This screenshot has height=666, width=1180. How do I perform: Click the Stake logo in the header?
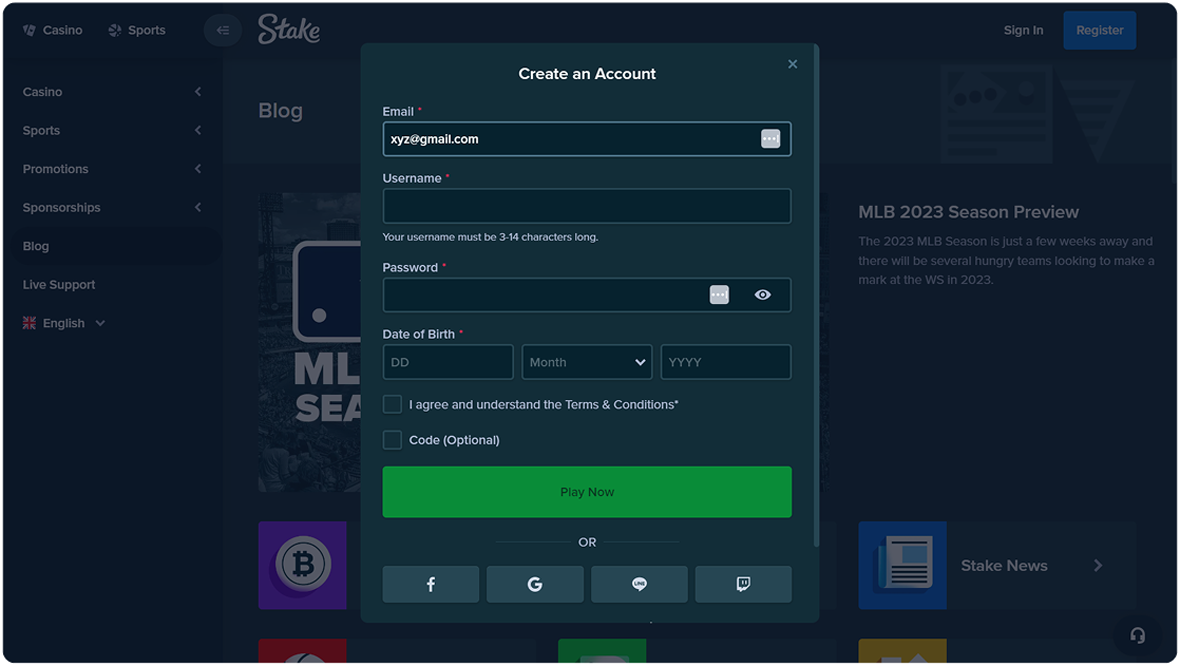click(x=289, y=29)
